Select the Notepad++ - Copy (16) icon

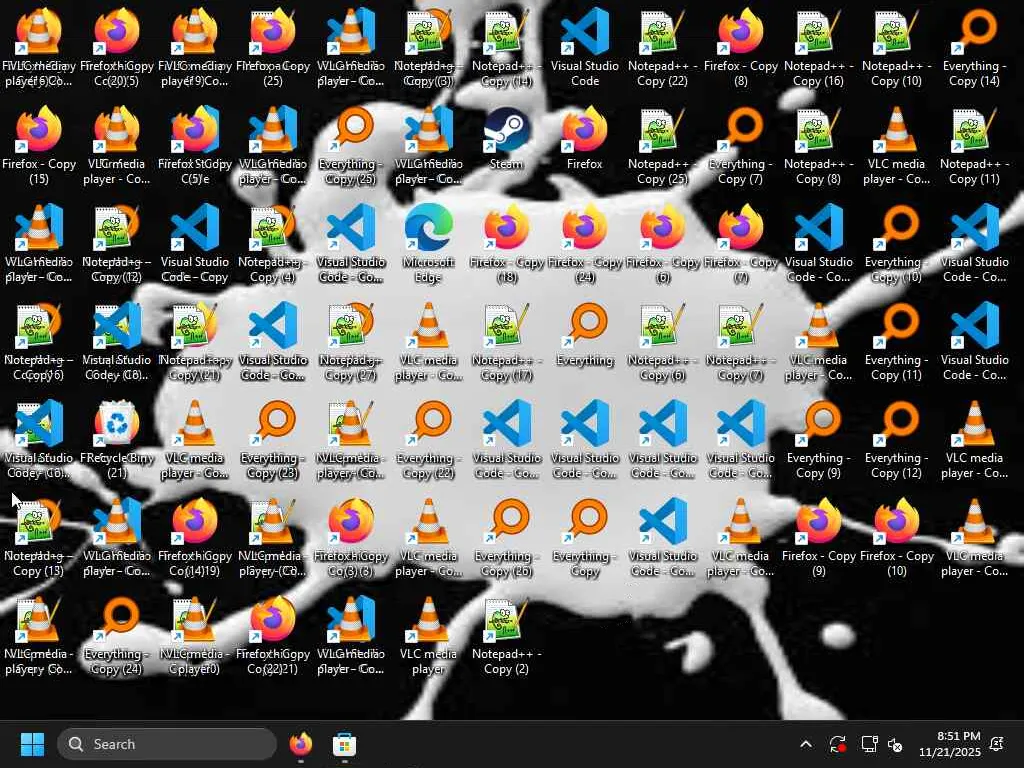(818, 48)
